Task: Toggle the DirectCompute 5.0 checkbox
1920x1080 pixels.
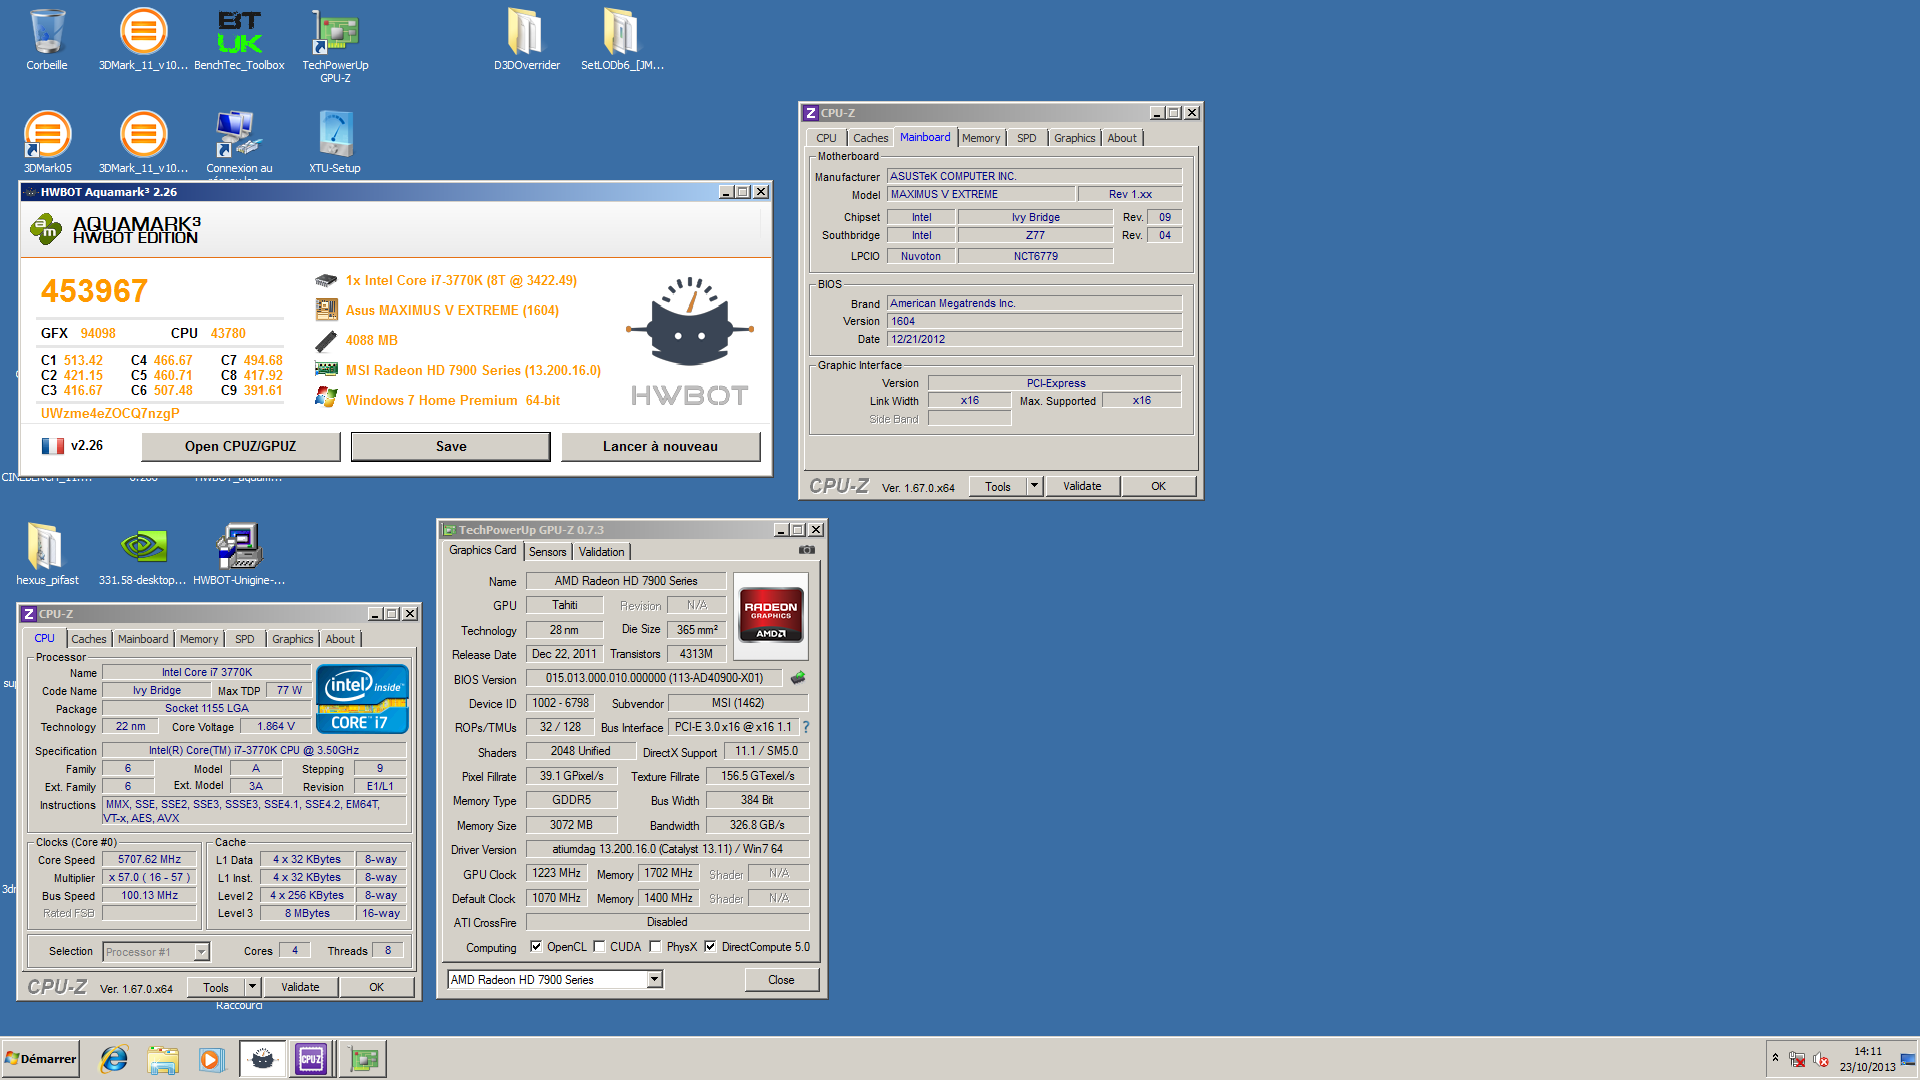Action: 711,946
